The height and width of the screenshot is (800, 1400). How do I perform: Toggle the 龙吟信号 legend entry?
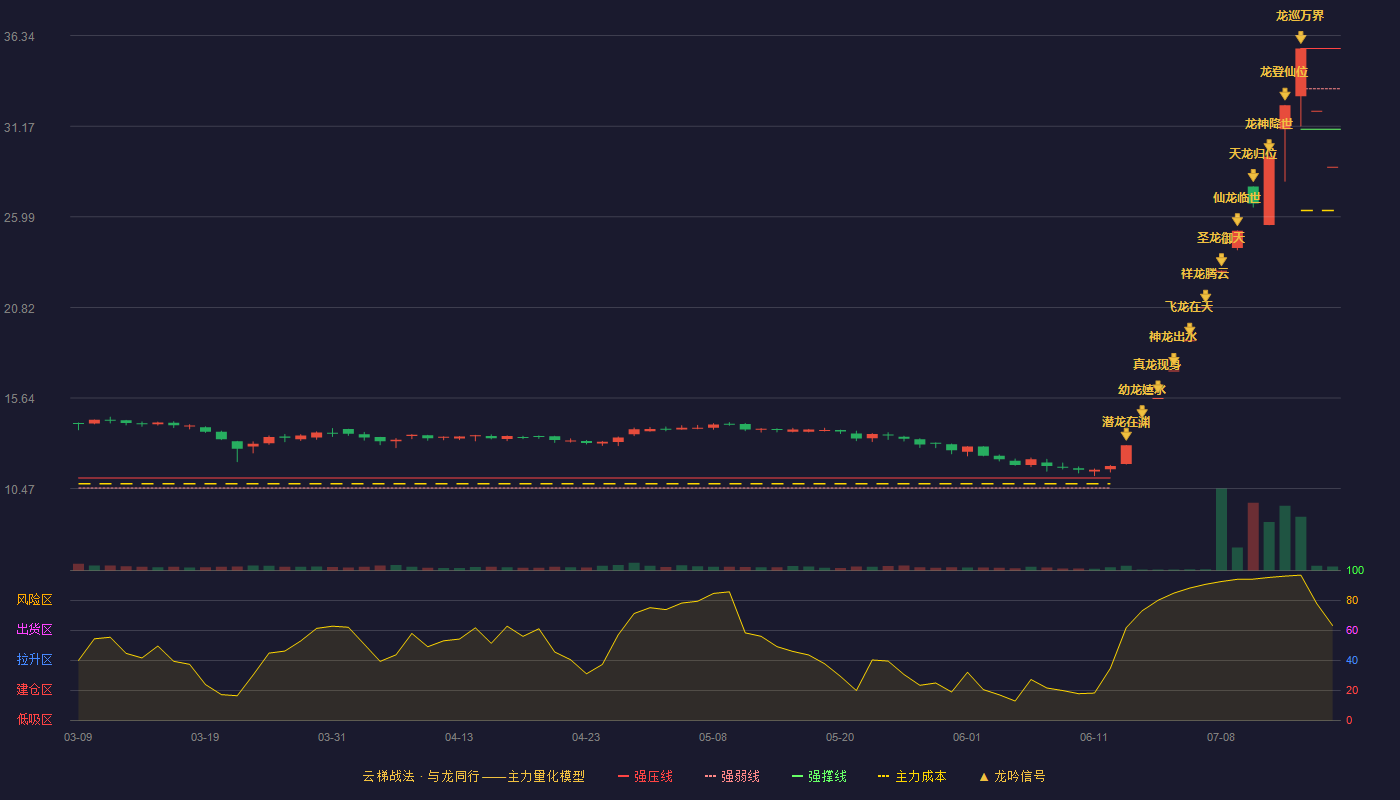pos(1011,776)
